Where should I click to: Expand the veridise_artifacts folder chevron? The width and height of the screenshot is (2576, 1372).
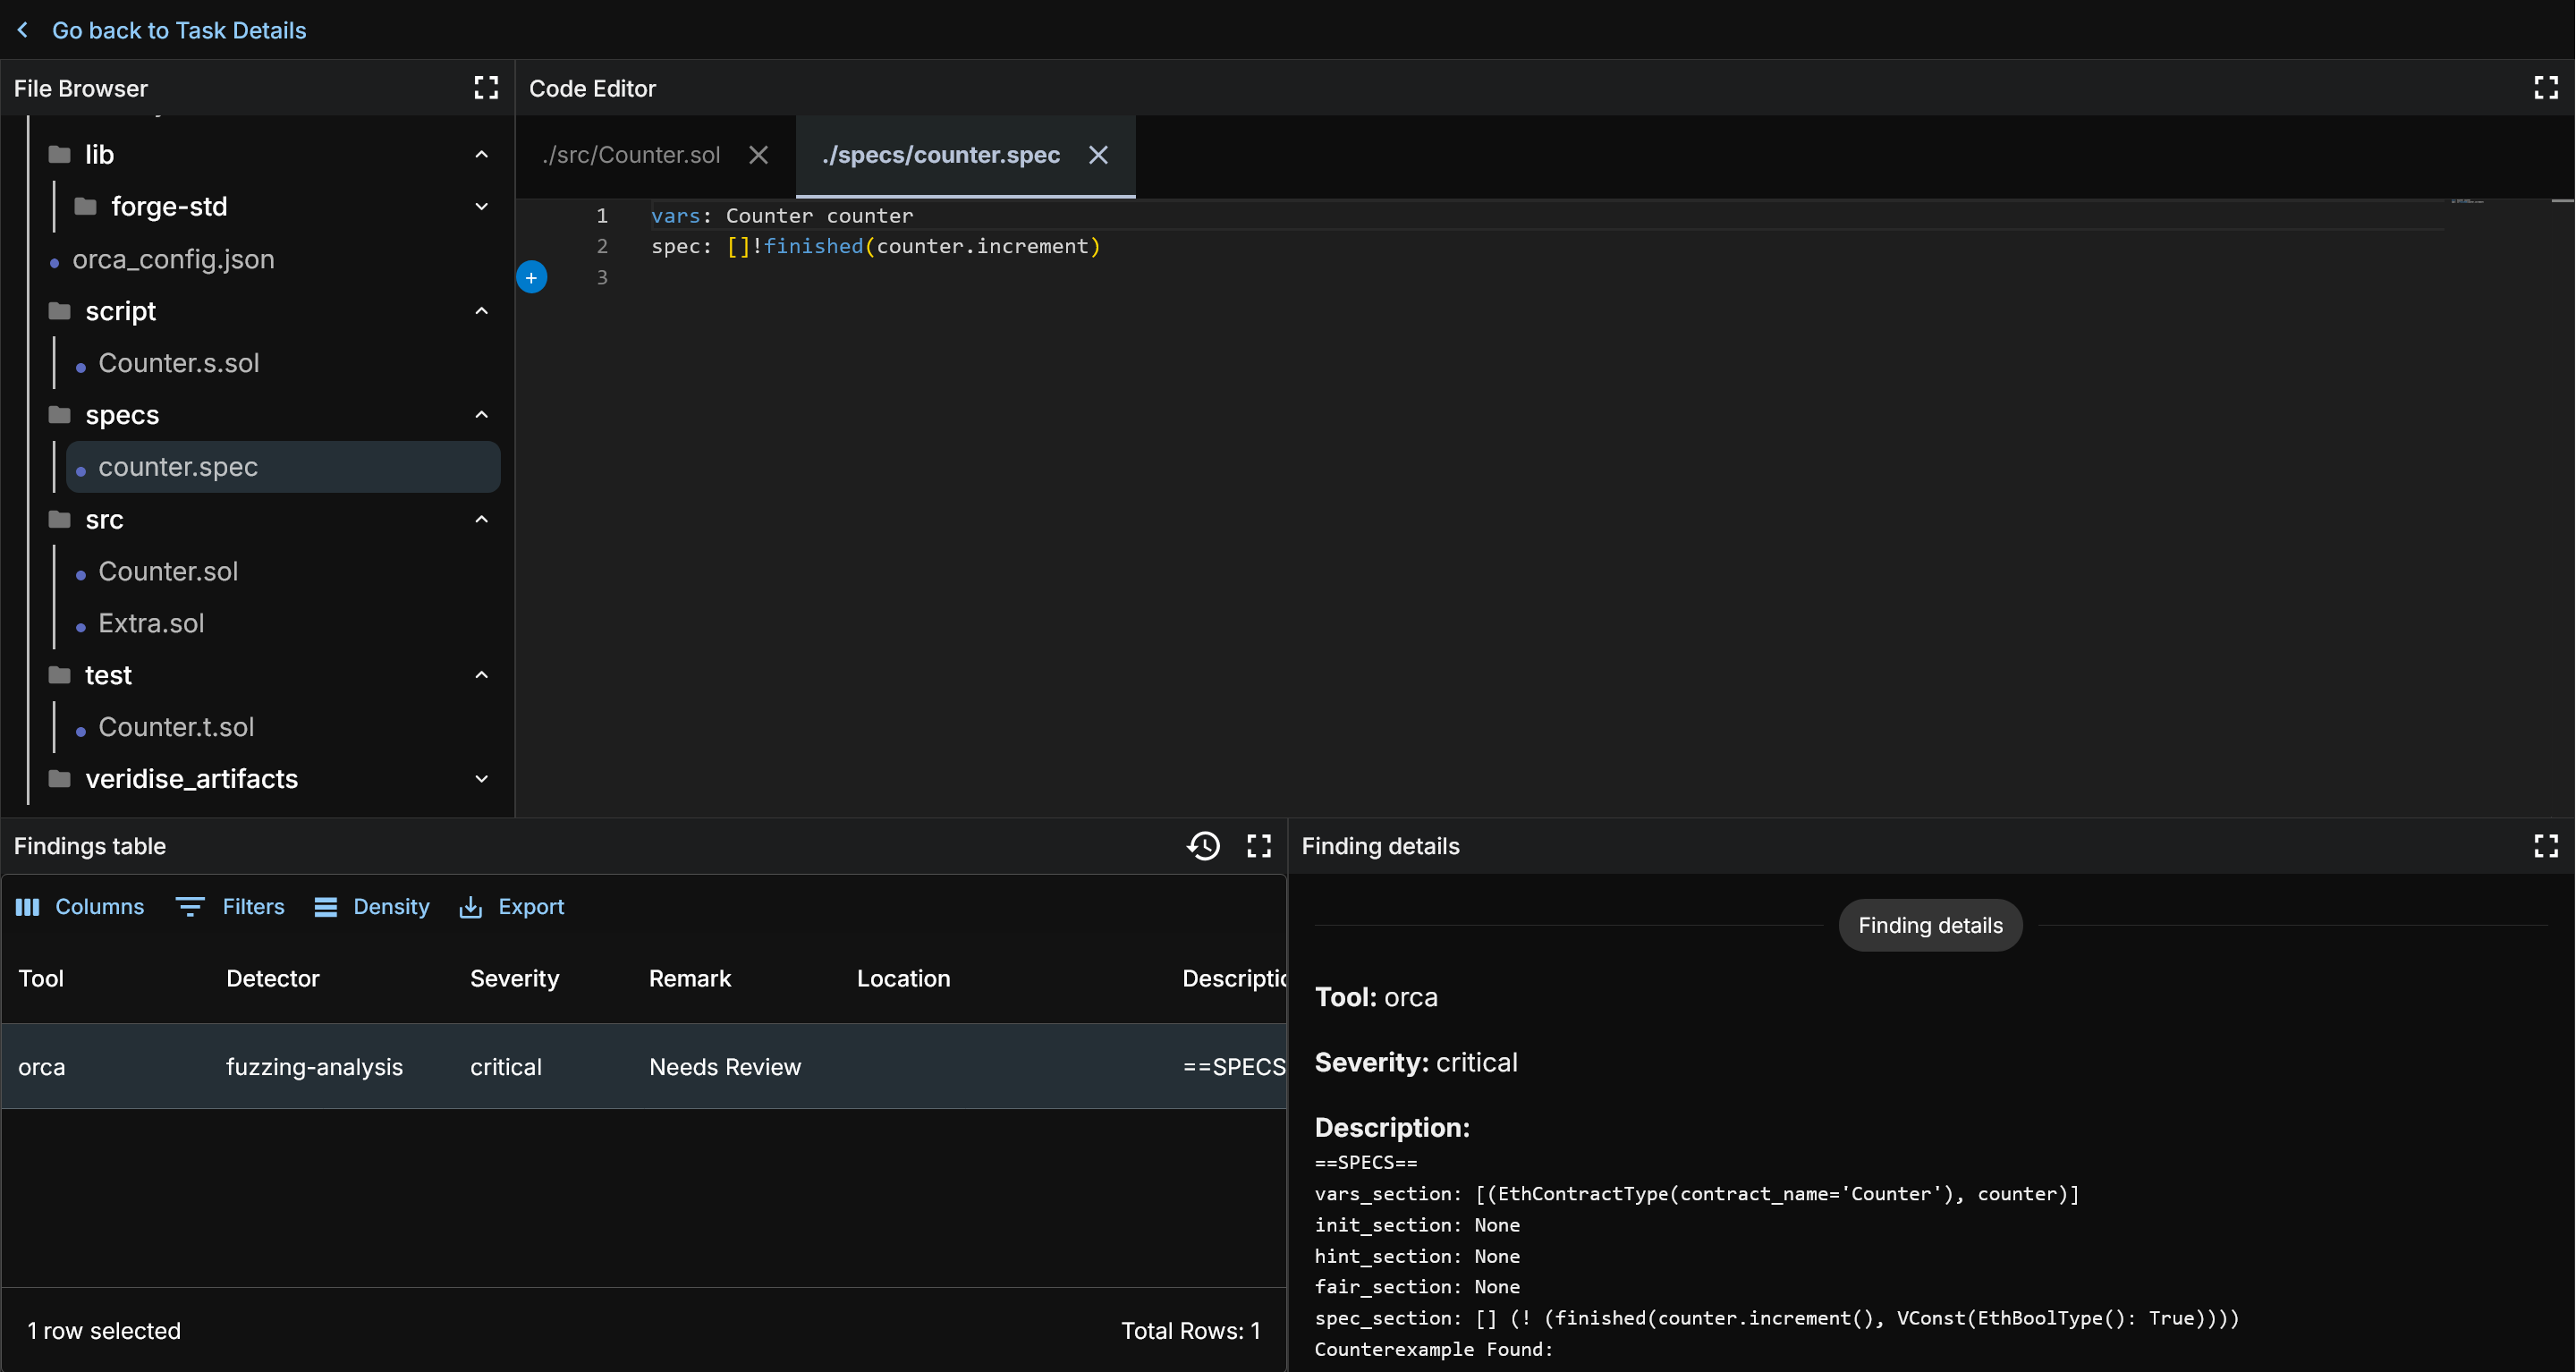481,779
